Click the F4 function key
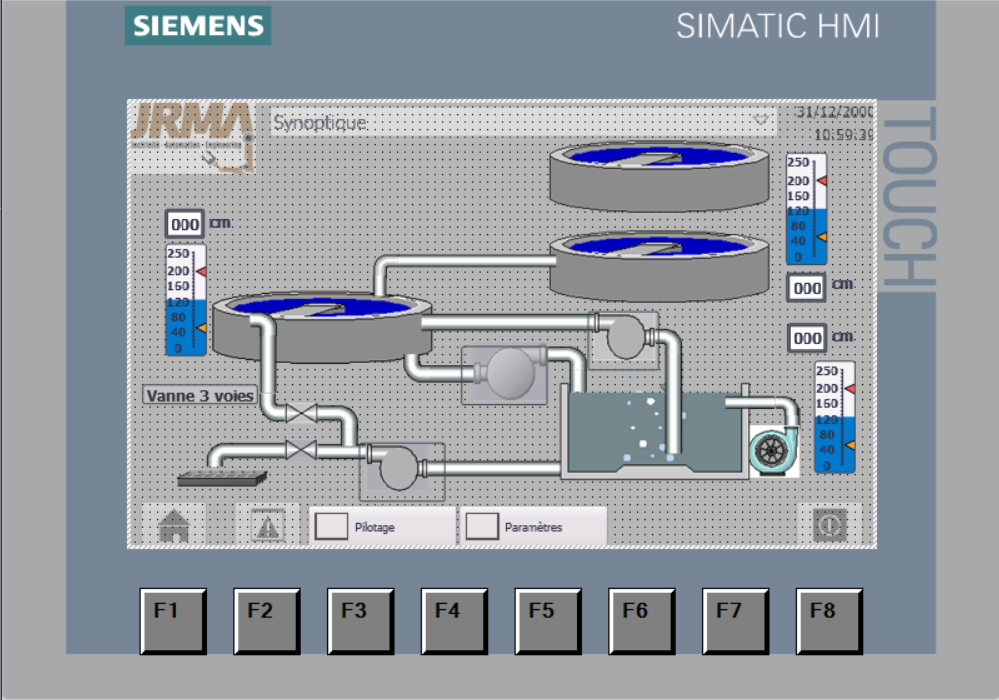Screen dimensions: 999x700 point(454,621)
